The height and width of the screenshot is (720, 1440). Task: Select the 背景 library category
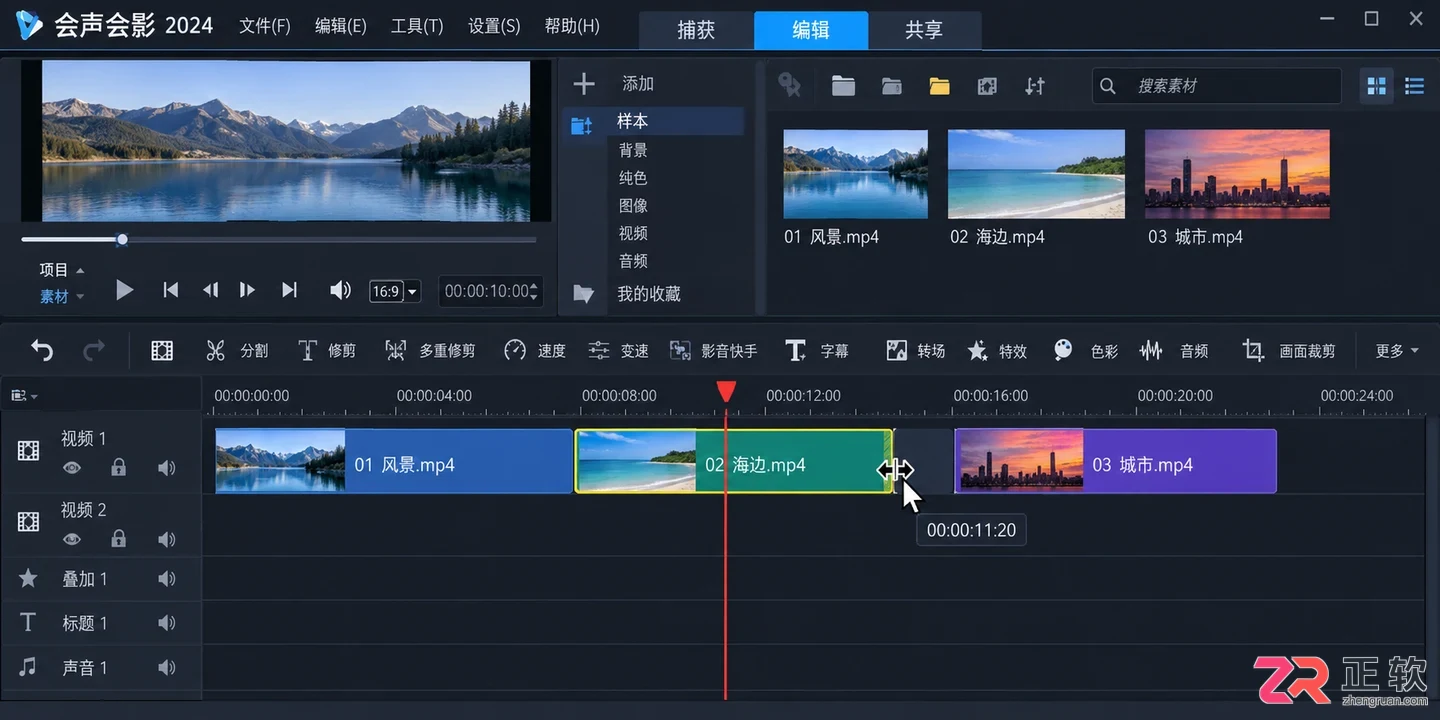[x=633, y=150]
